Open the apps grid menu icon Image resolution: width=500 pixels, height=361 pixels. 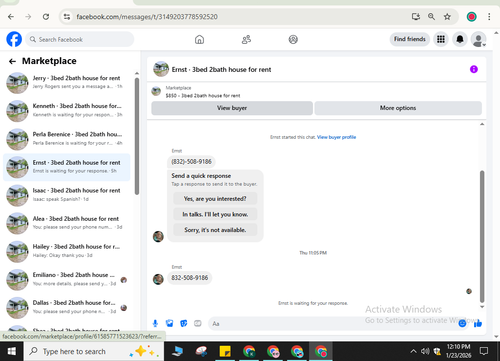pos(441,39)
